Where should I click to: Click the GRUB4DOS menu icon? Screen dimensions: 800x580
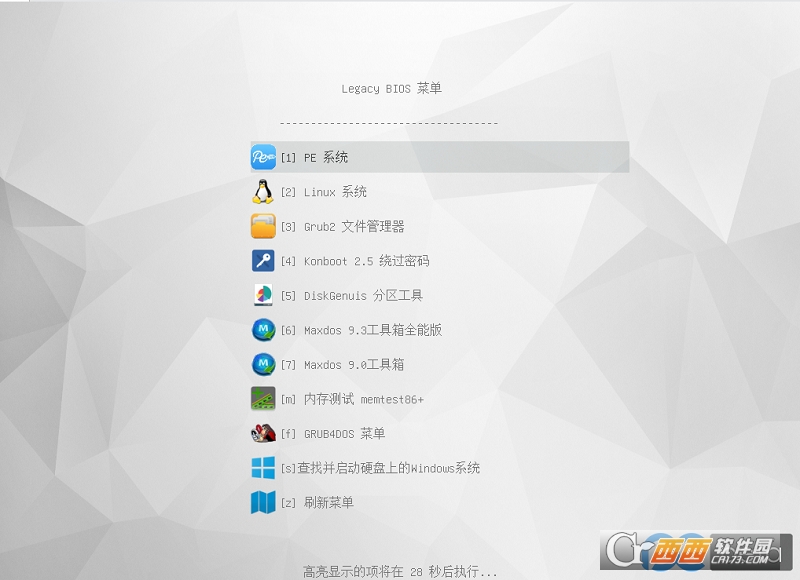(263, 434)
